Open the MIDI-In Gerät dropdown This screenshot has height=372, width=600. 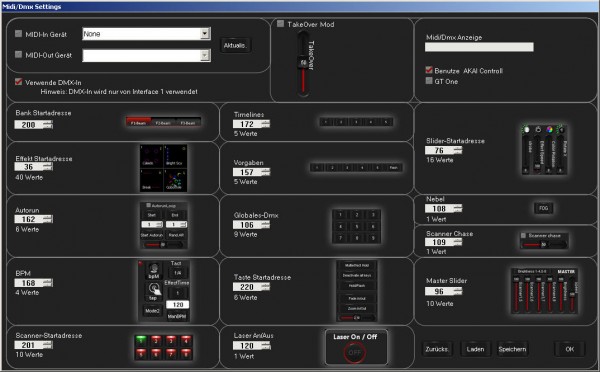click(x=205, y=34)
